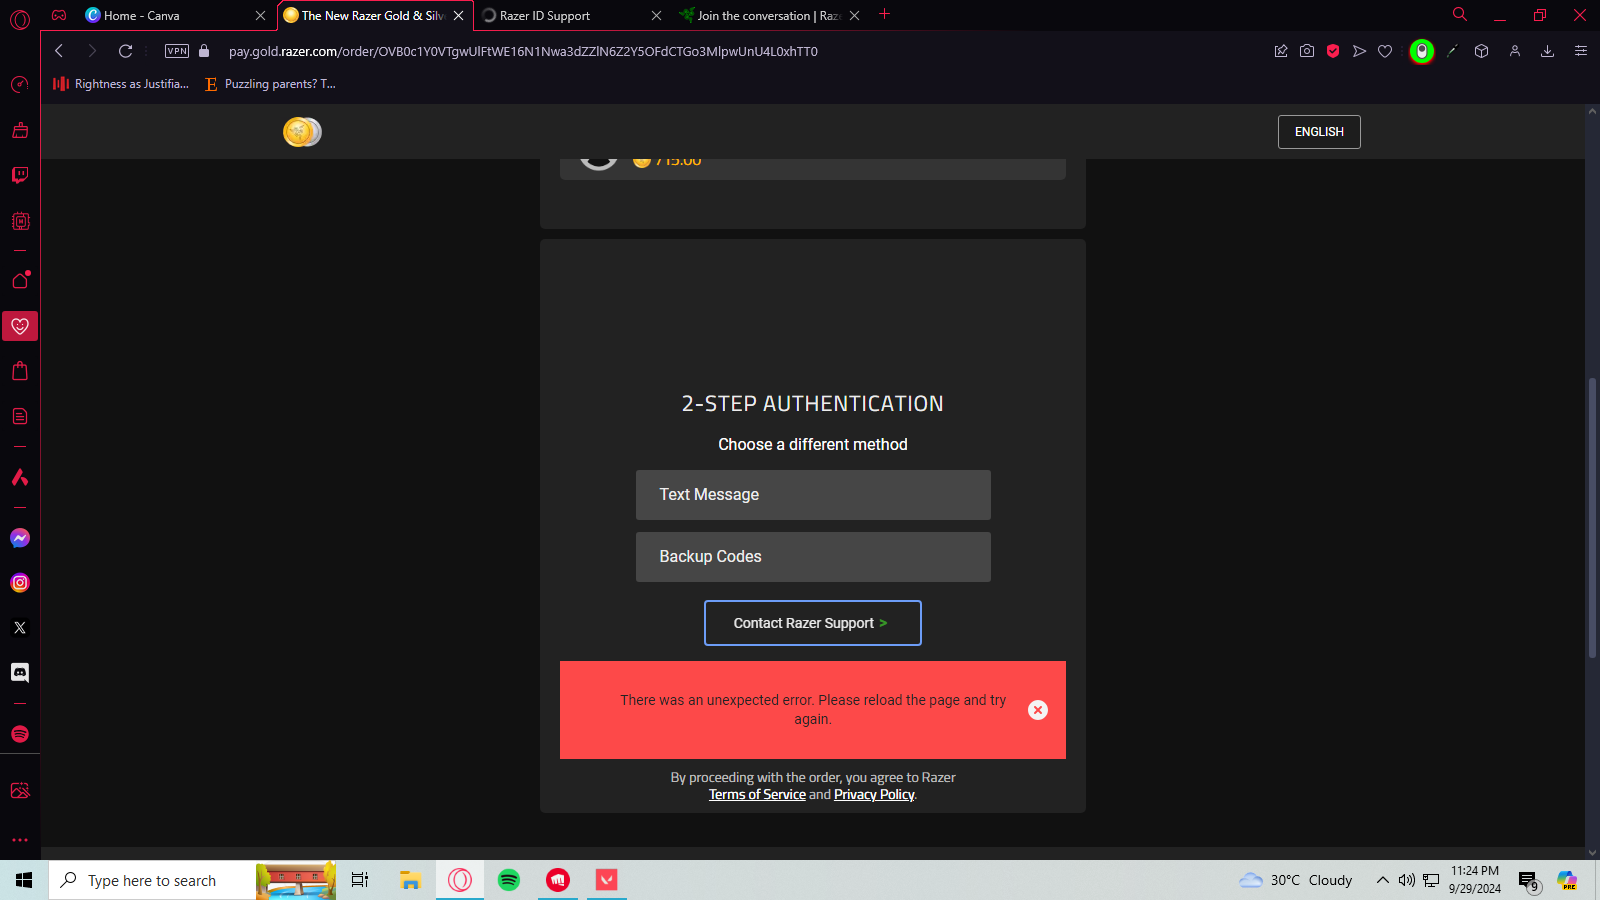Show hidden system tray icons
This screenshot has width=1600, height=900.
[1383, 880]
